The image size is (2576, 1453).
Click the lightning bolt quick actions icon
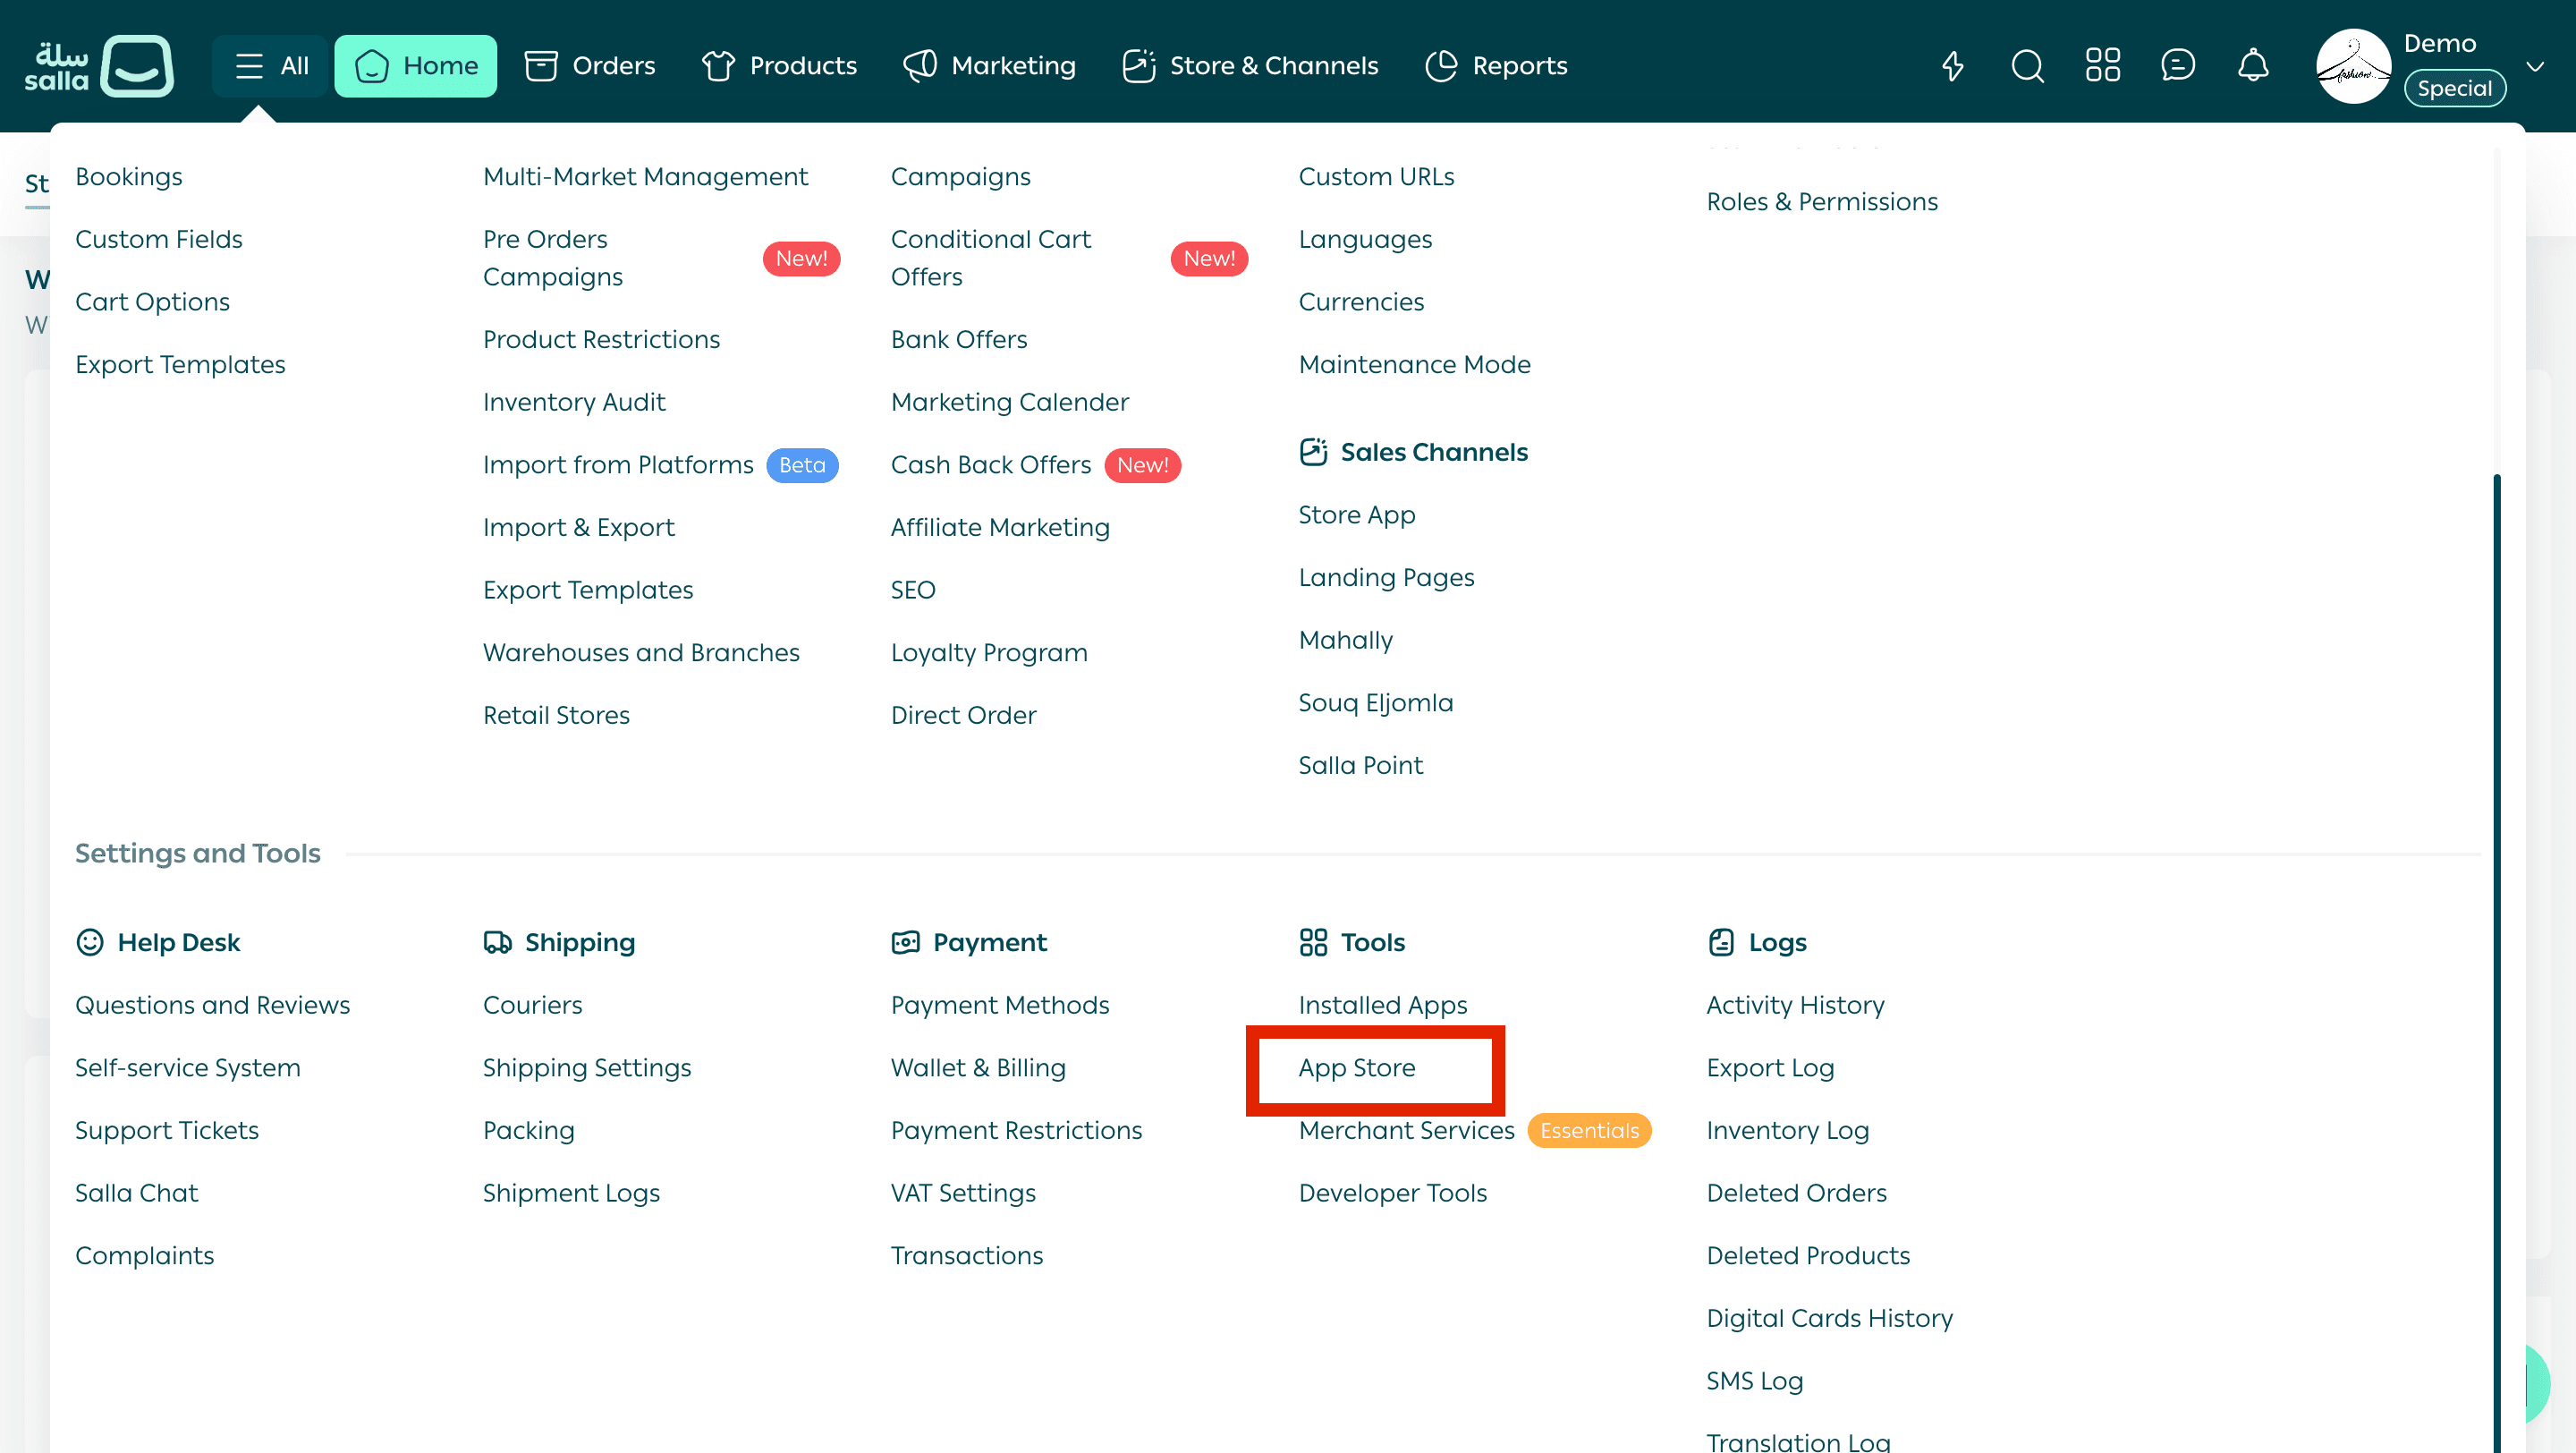tap(1952, 66)
